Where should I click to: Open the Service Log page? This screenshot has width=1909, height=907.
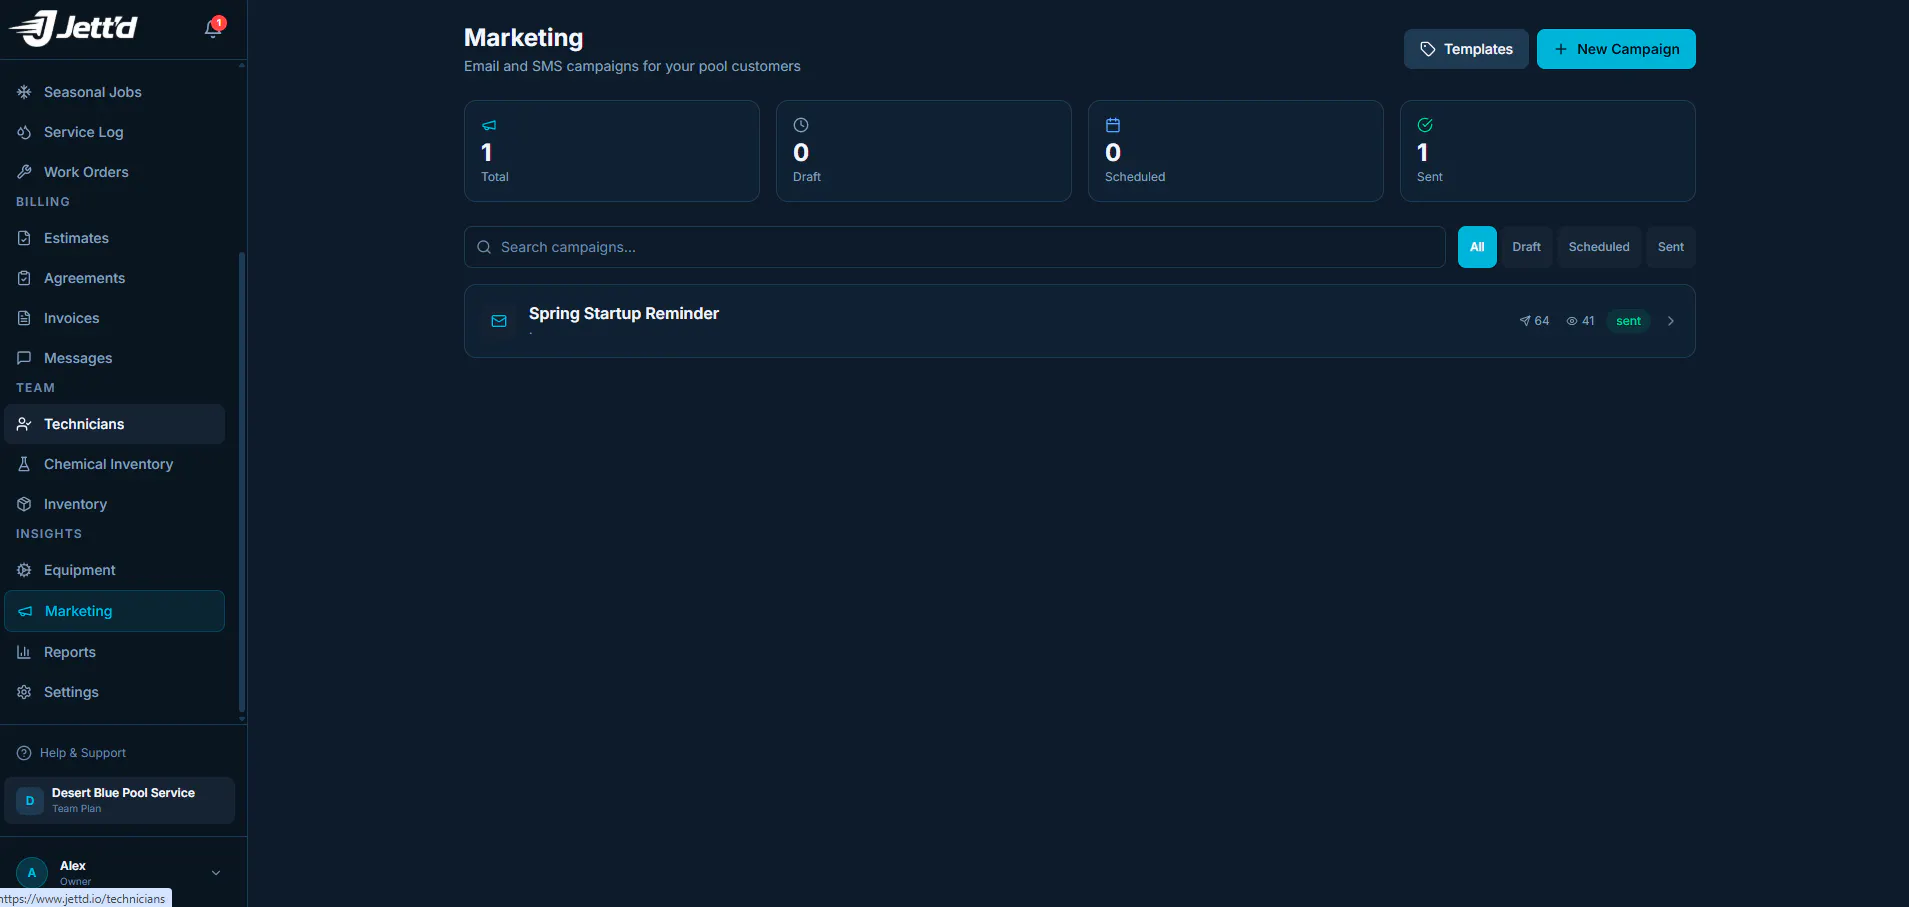click(114, 132)
